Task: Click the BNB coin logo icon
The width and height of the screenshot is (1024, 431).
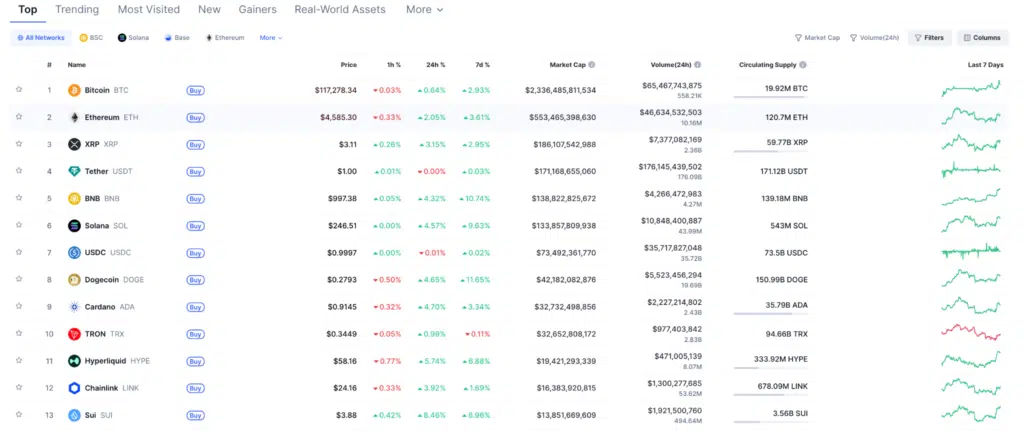Action: (74, 199)
